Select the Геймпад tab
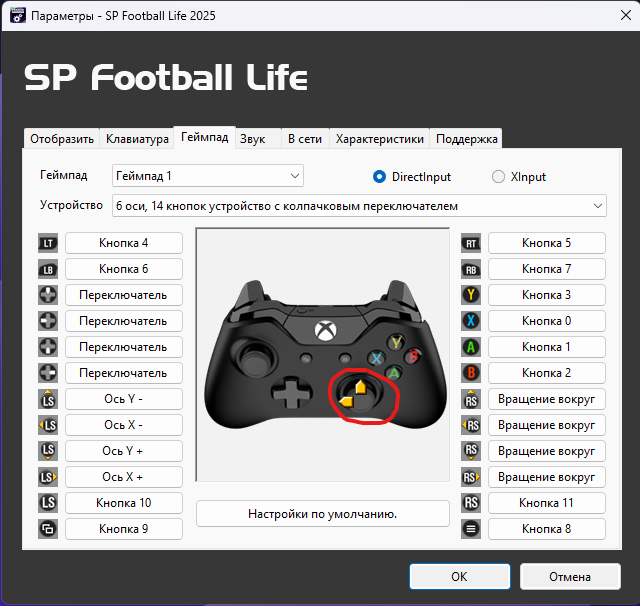The image size is (640, 606). click(204, 137)
